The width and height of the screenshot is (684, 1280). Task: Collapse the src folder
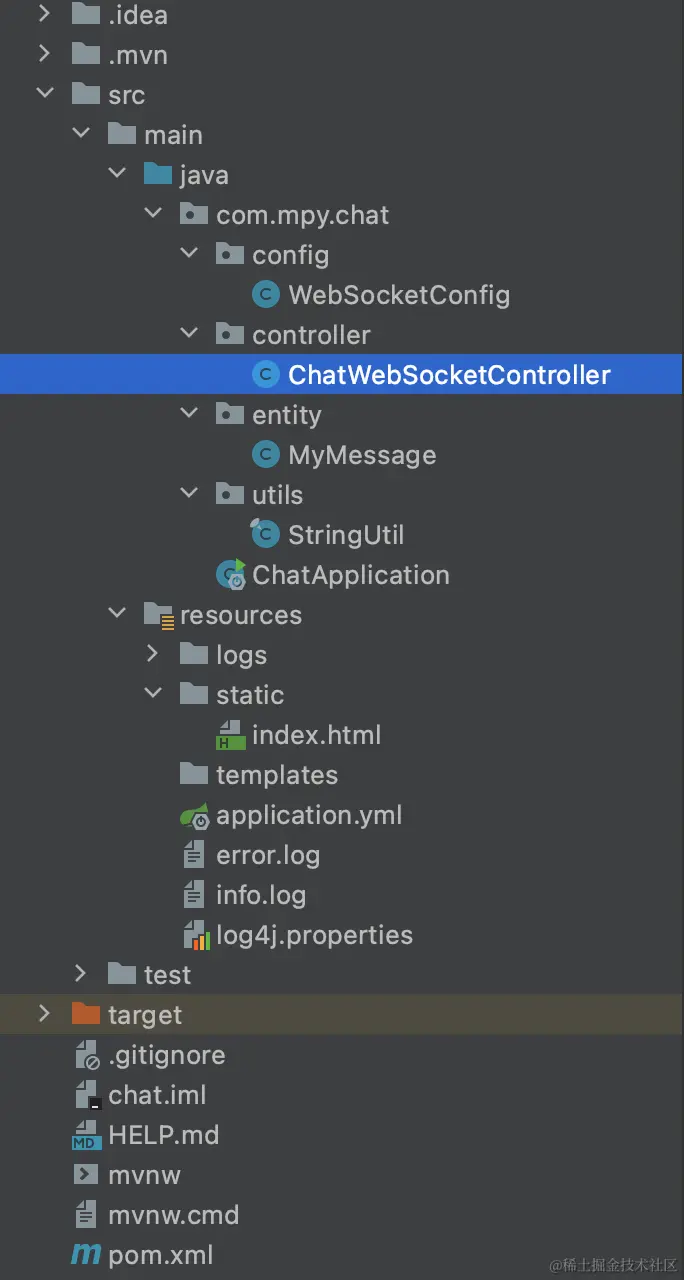[45, 95]
